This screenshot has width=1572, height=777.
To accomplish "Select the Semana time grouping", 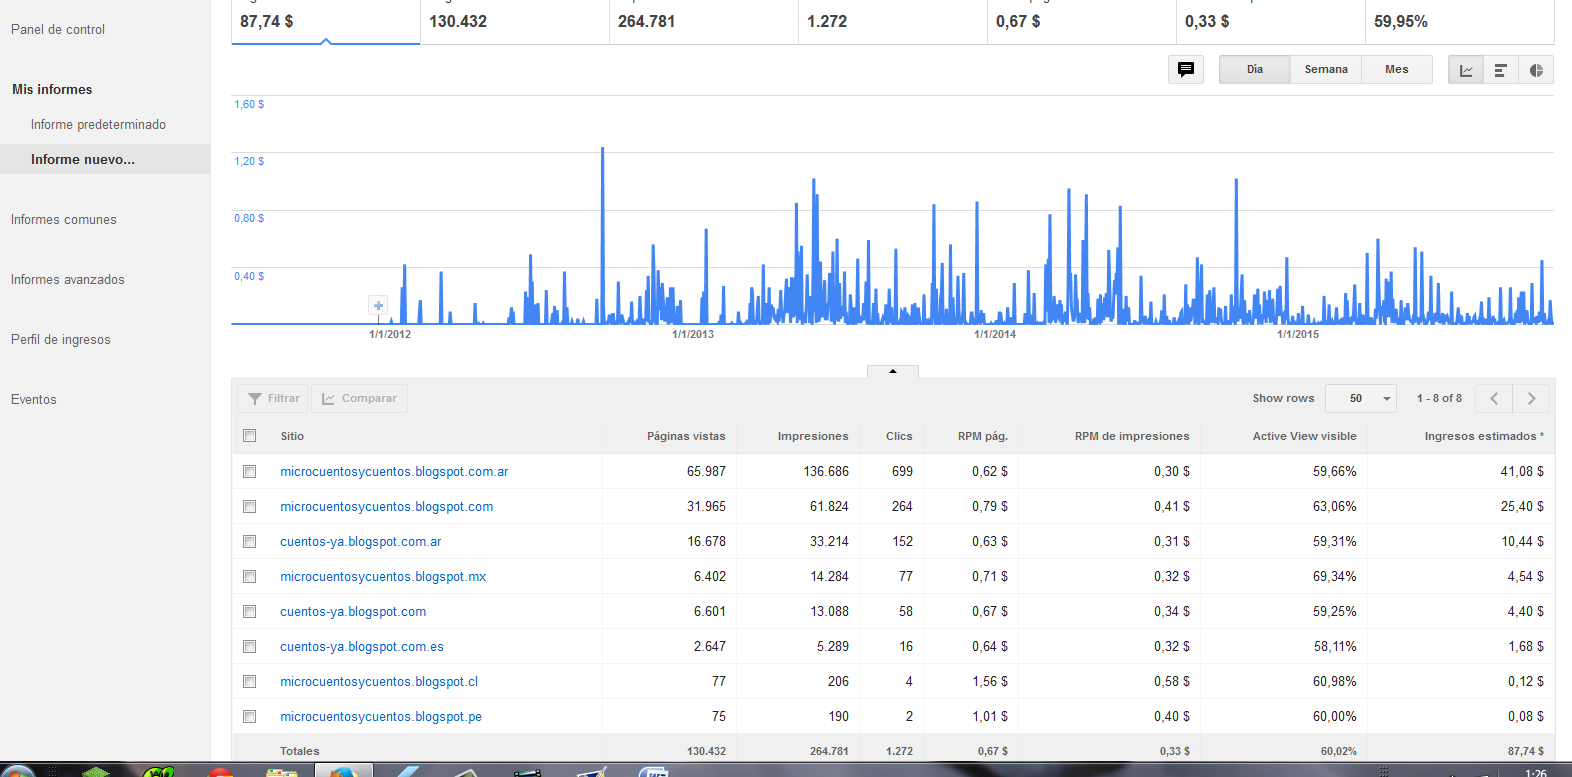I will click(1326, 70).
